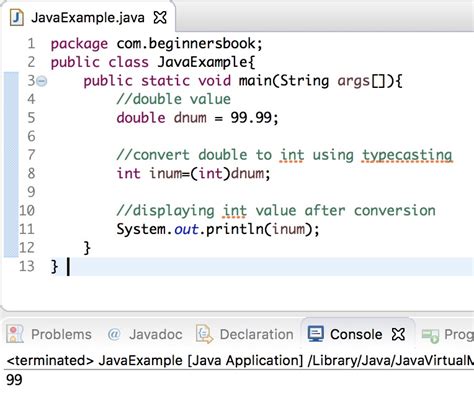The image size is (474, 406).
Task: Place cursor after closing brace on line 13
Action: tap(68, 267)
